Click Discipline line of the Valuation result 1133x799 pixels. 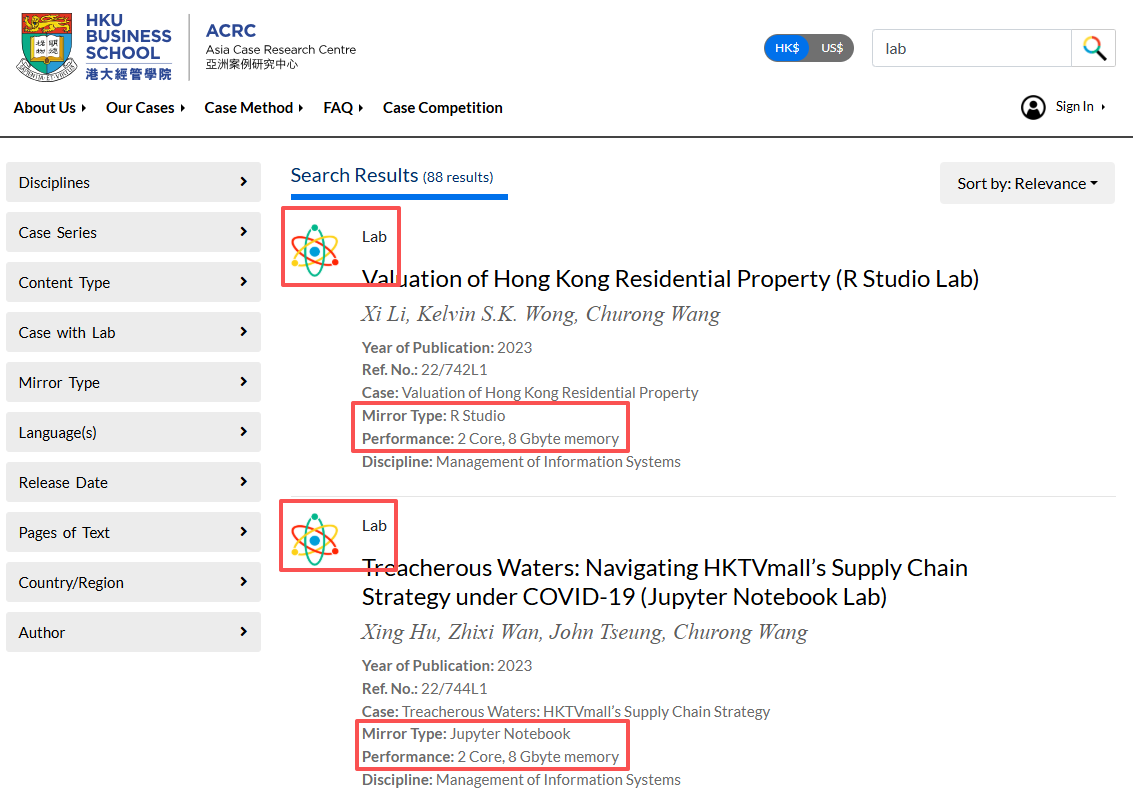[521, 462]
